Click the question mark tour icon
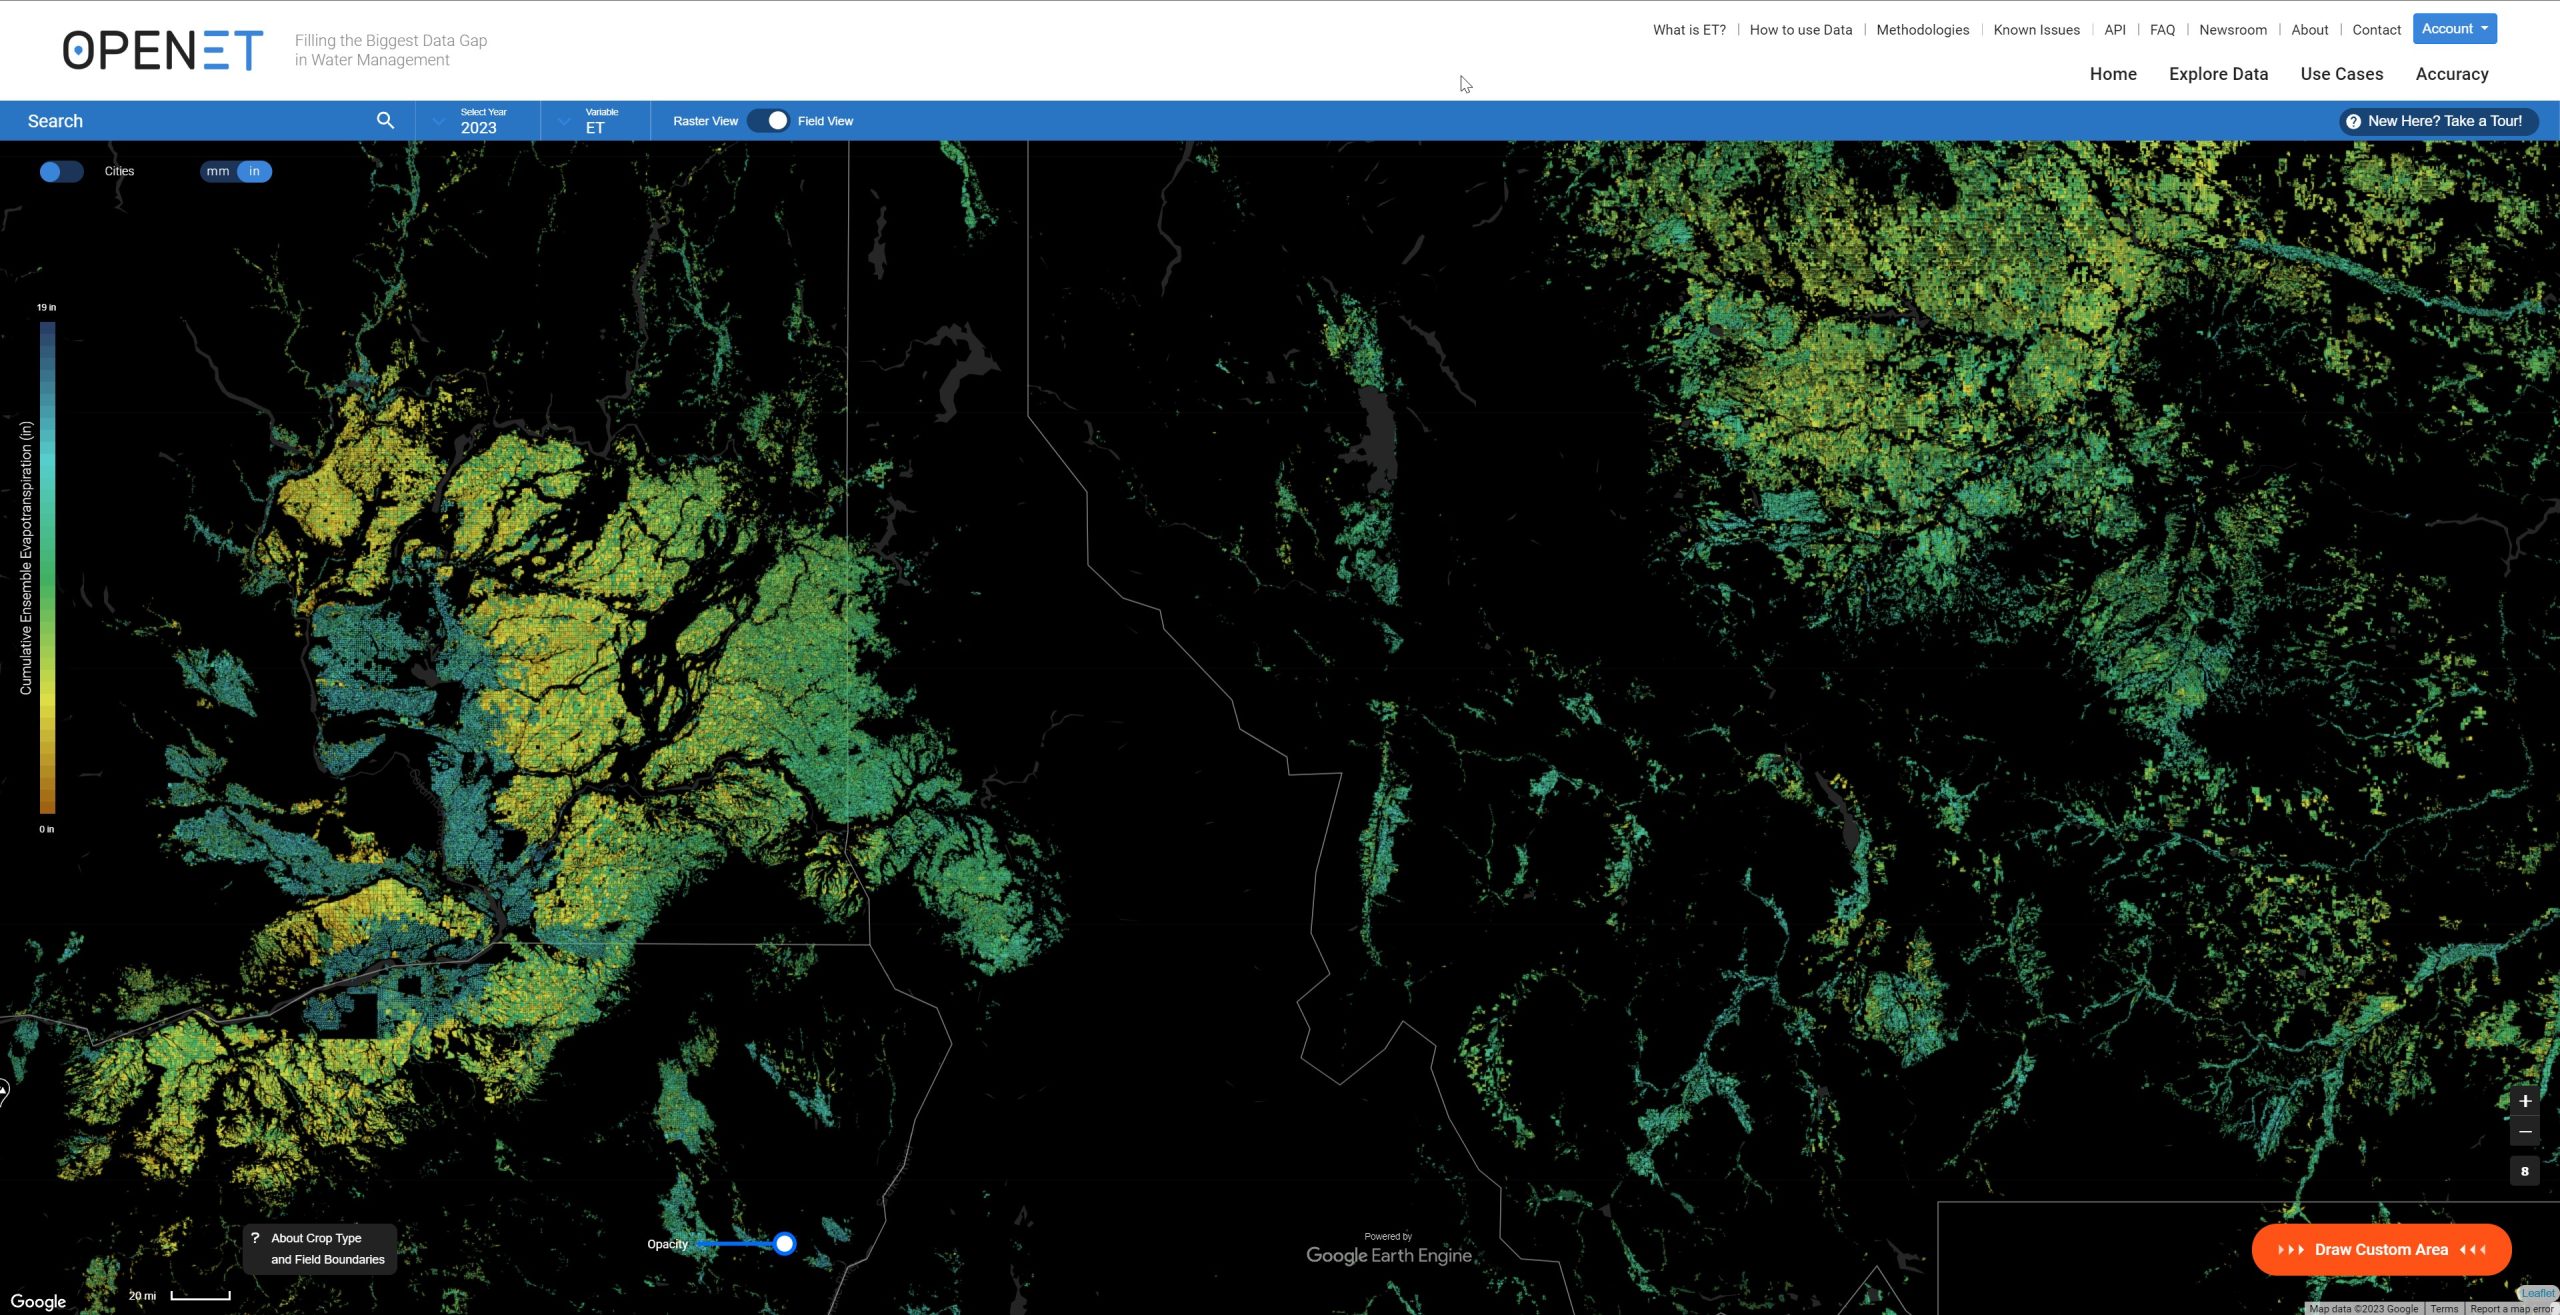The width and height of the screenshot is (2560, 1315). pos(2353,121)
